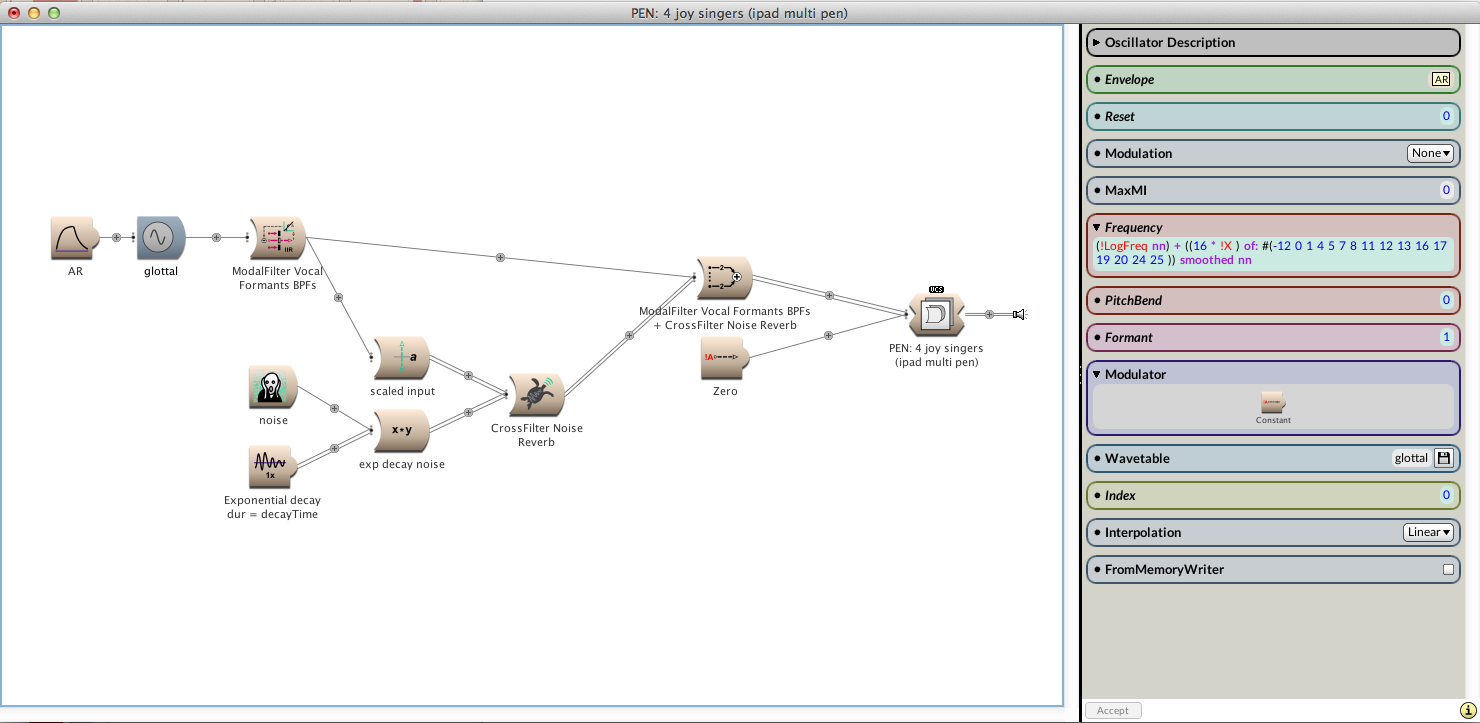The width and height of the screenshot is (1480, 723).
Task: Click the info icon in bottom corner
Action: [1468, 710]
